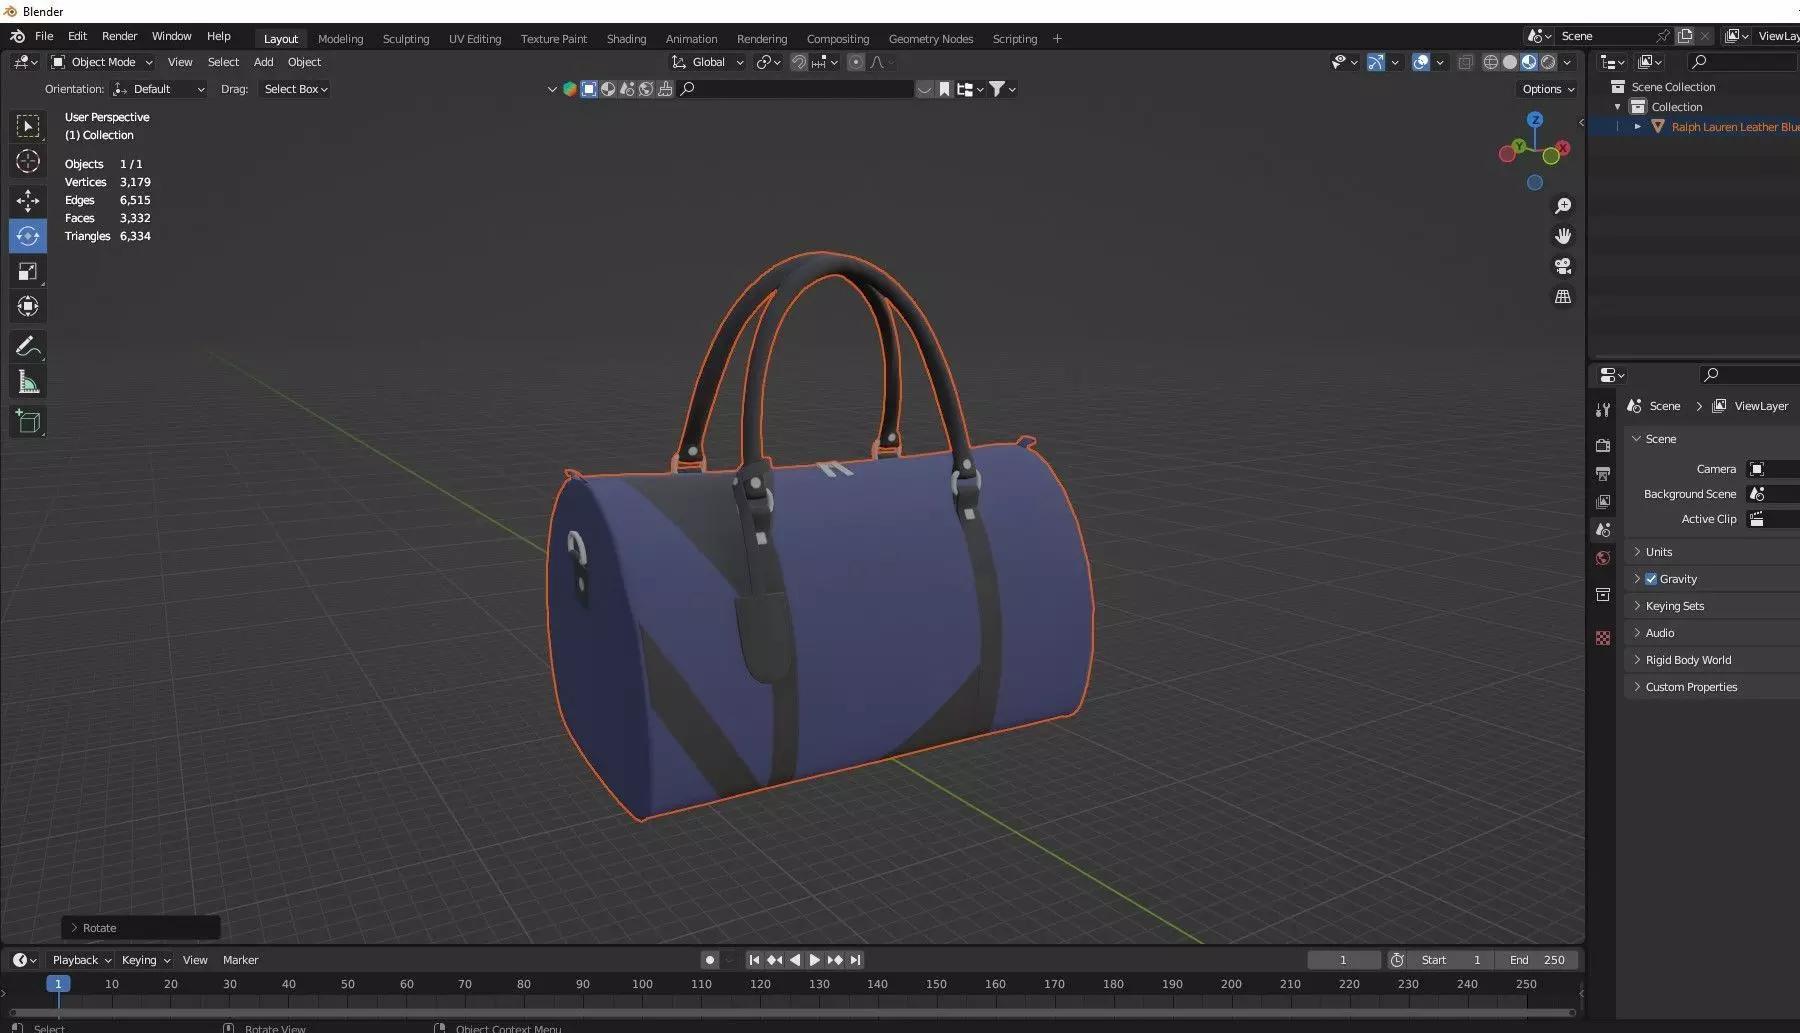This screenshot has height=1033, width=1800.
Task: Toggle show overlays button
Action: coord(1421,62)
